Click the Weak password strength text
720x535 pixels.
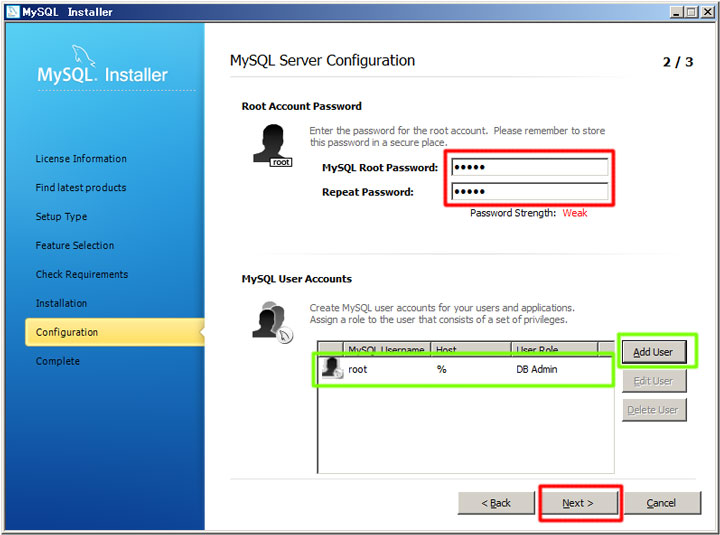pos(575,213)
